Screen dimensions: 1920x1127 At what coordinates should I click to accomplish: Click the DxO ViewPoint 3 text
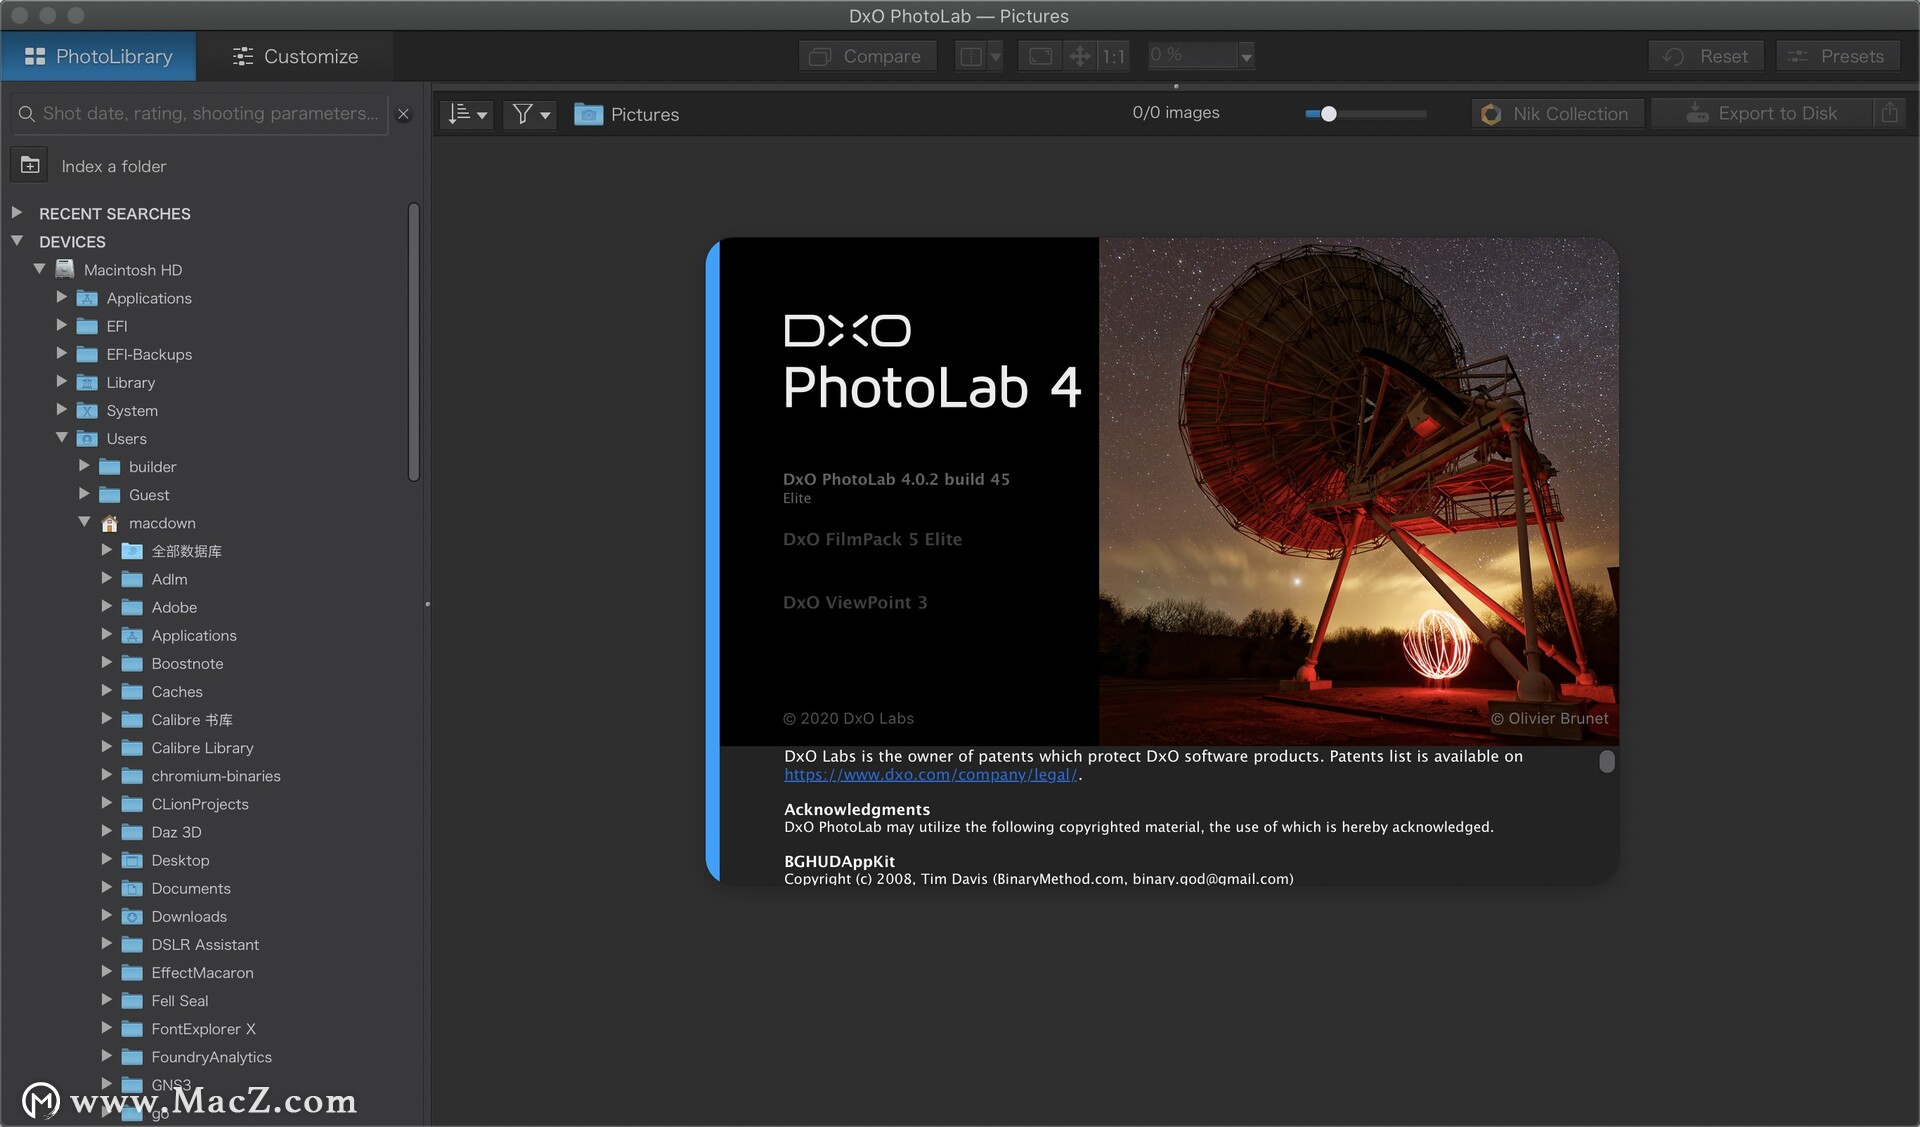855,602
